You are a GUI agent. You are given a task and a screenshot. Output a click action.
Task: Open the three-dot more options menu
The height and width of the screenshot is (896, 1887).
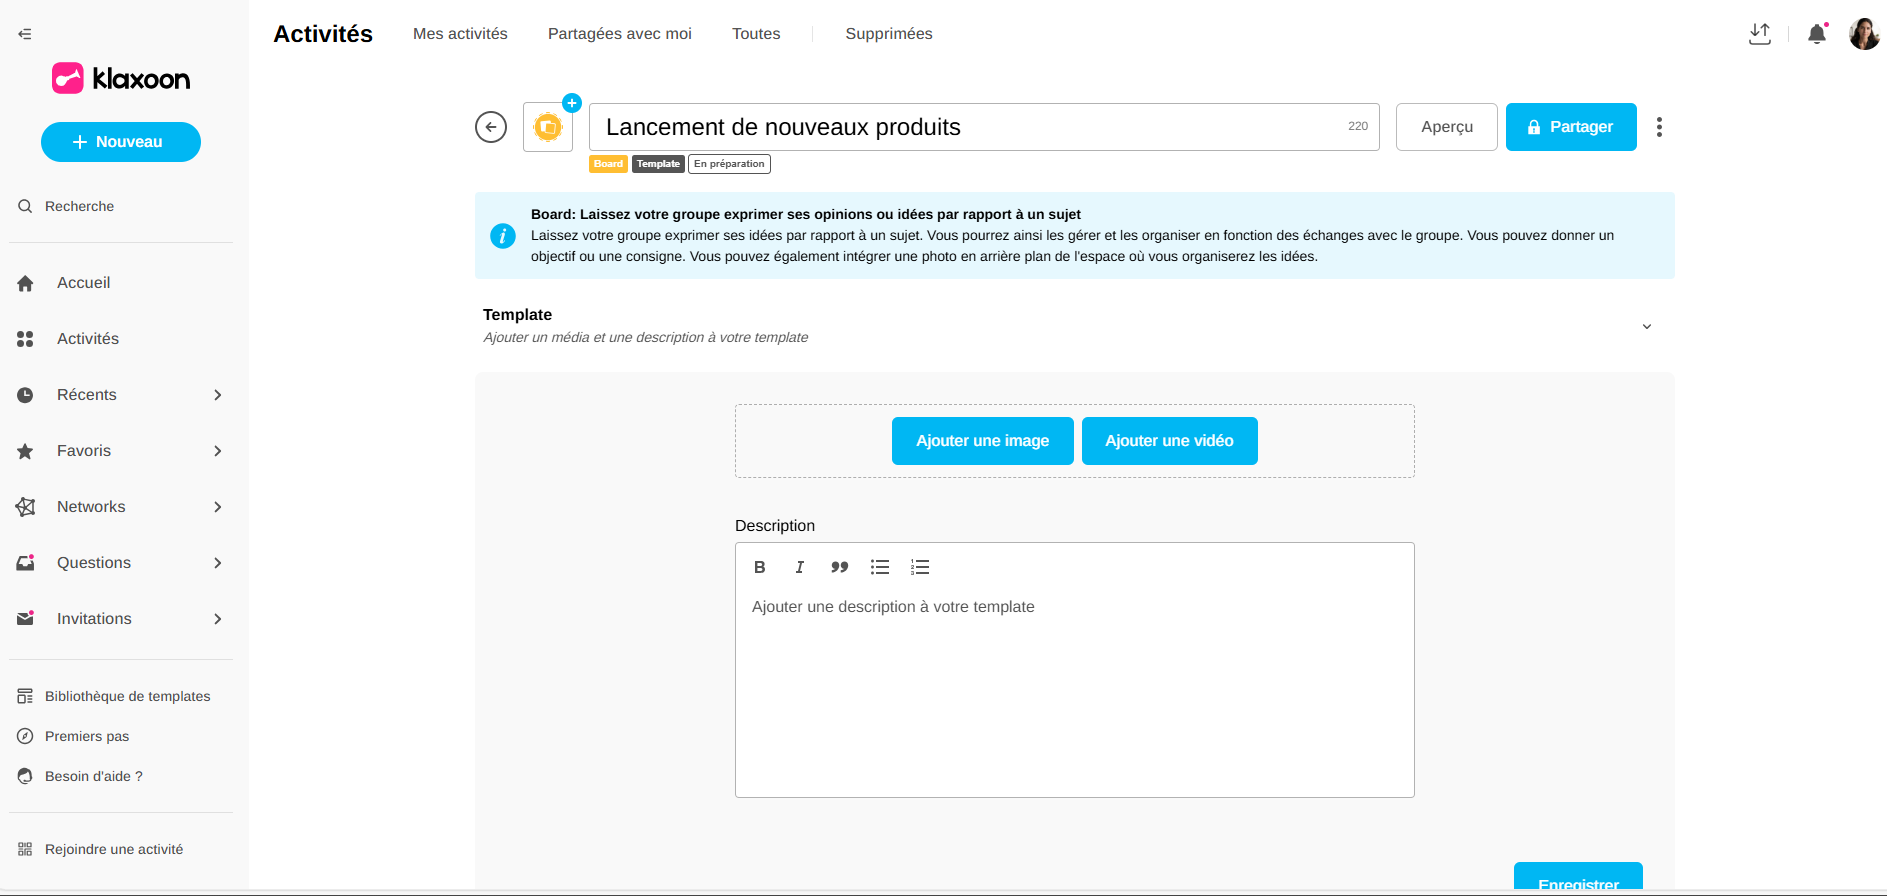point(1659,127)
